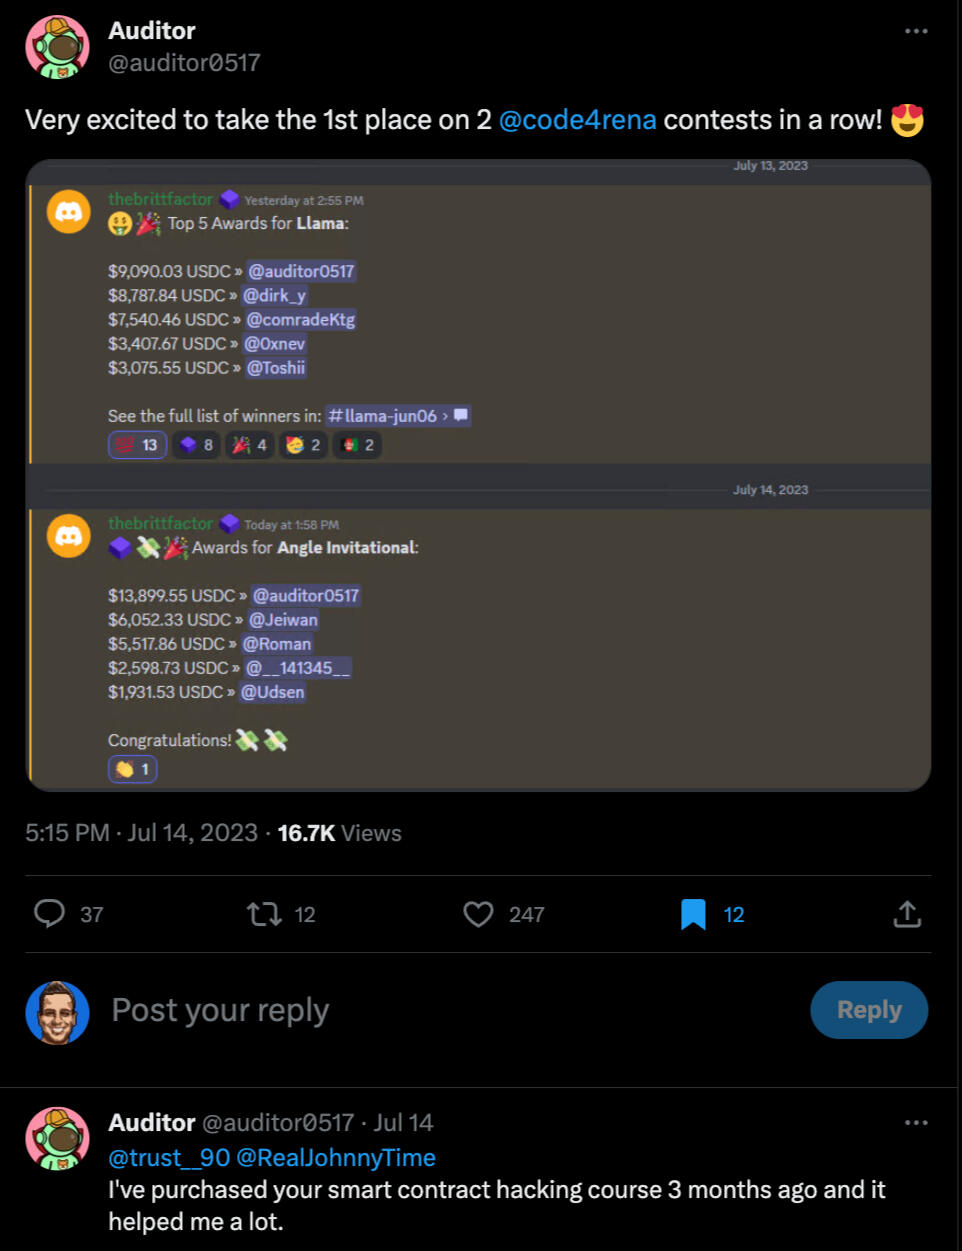Click the 16.7K Views count
Viewport: 962px width, 1251px height.
click(x=339, y=833)
